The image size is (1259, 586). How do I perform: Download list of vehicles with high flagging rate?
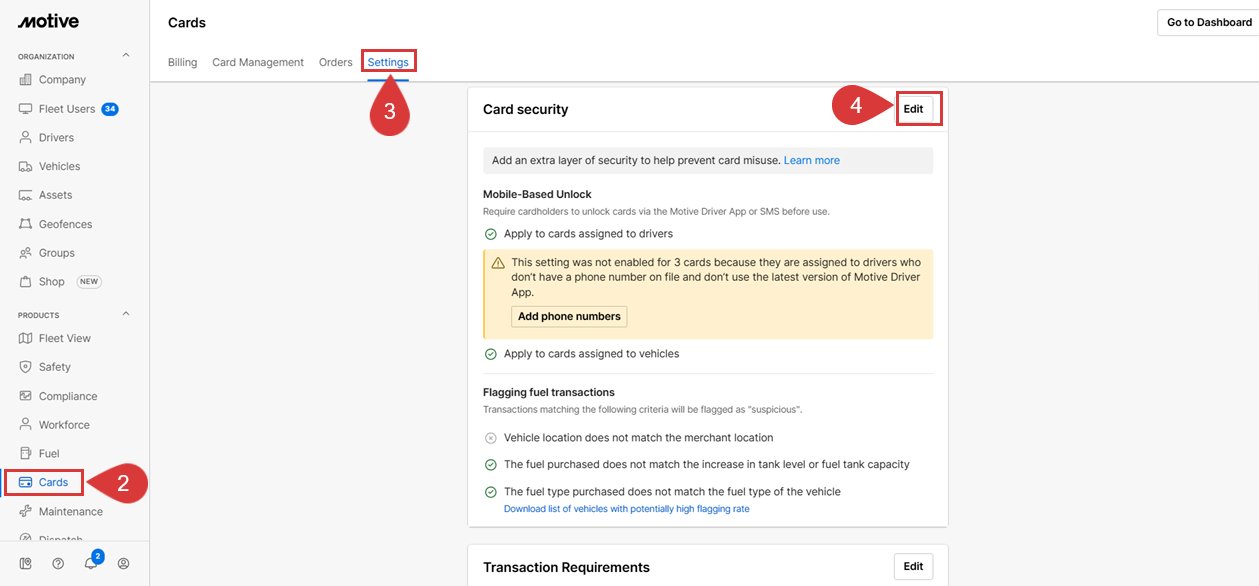point(626,509)
